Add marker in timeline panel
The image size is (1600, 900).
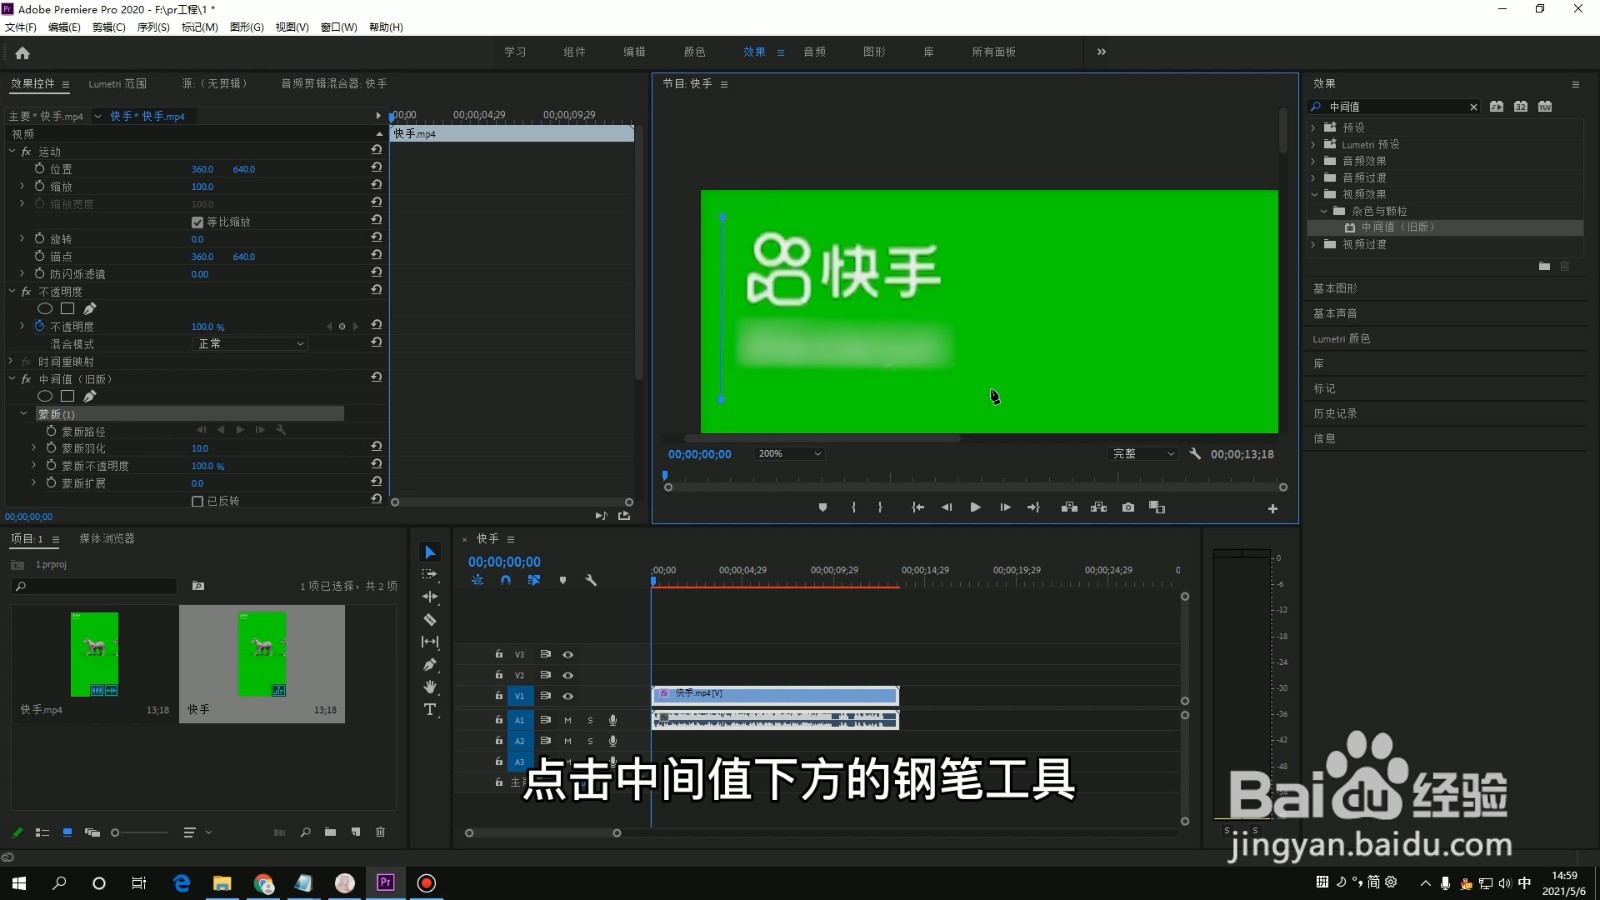click(x=563, y=580)
